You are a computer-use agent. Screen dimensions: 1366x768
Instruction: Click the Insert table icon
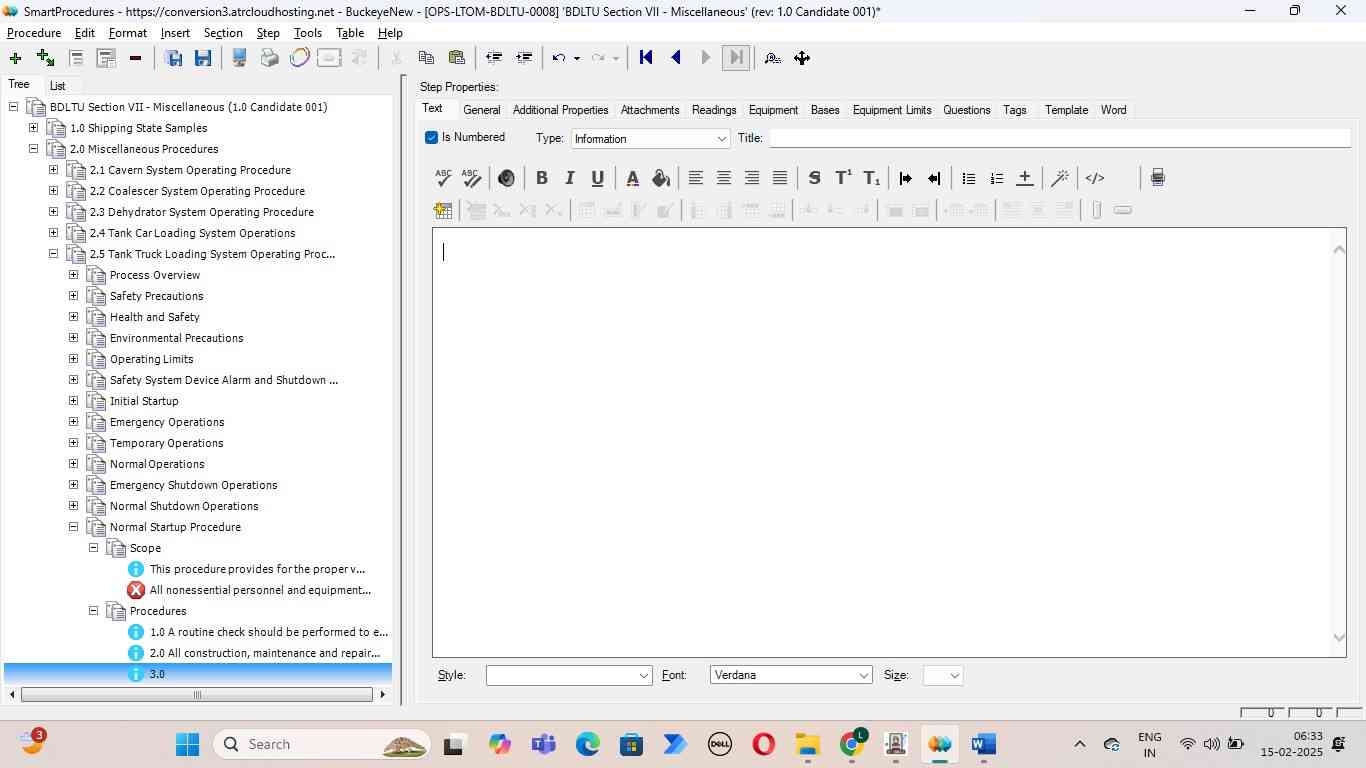[x=443, y=210]
